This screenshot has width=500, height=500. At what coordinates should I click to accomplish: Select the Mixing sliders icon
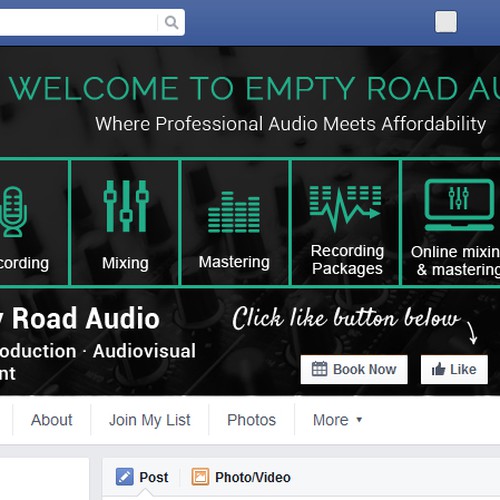(x=126, y=206)
